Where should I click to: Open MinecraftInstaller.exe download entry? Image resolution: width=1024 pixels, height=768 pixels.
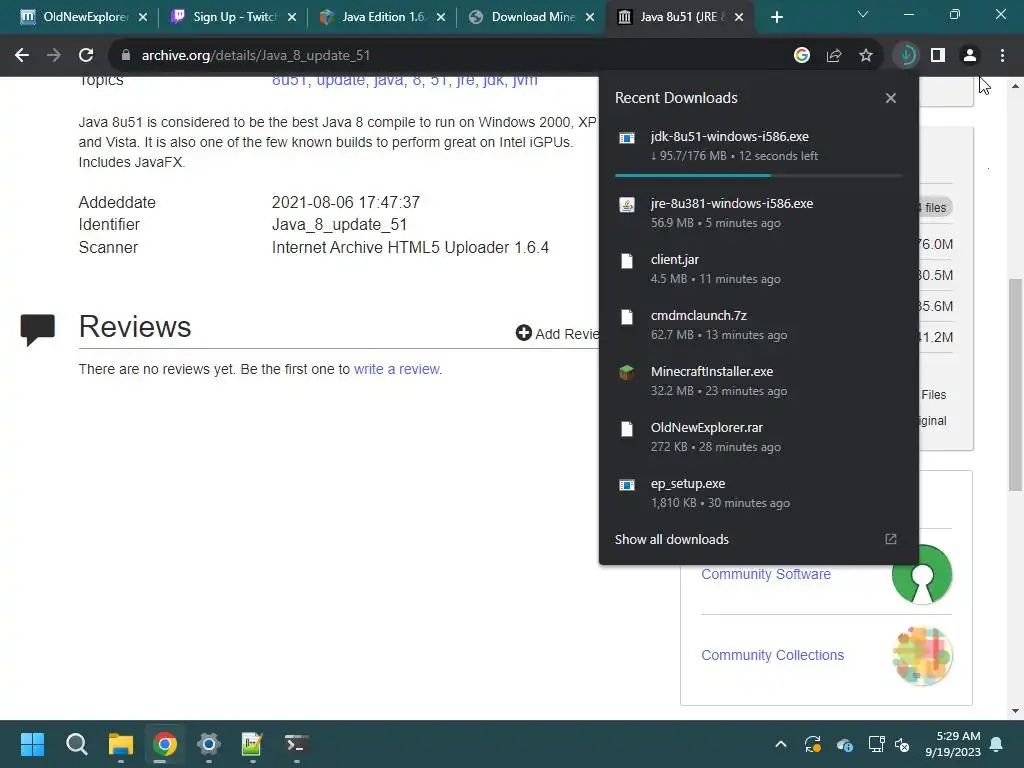click(758, 381)
